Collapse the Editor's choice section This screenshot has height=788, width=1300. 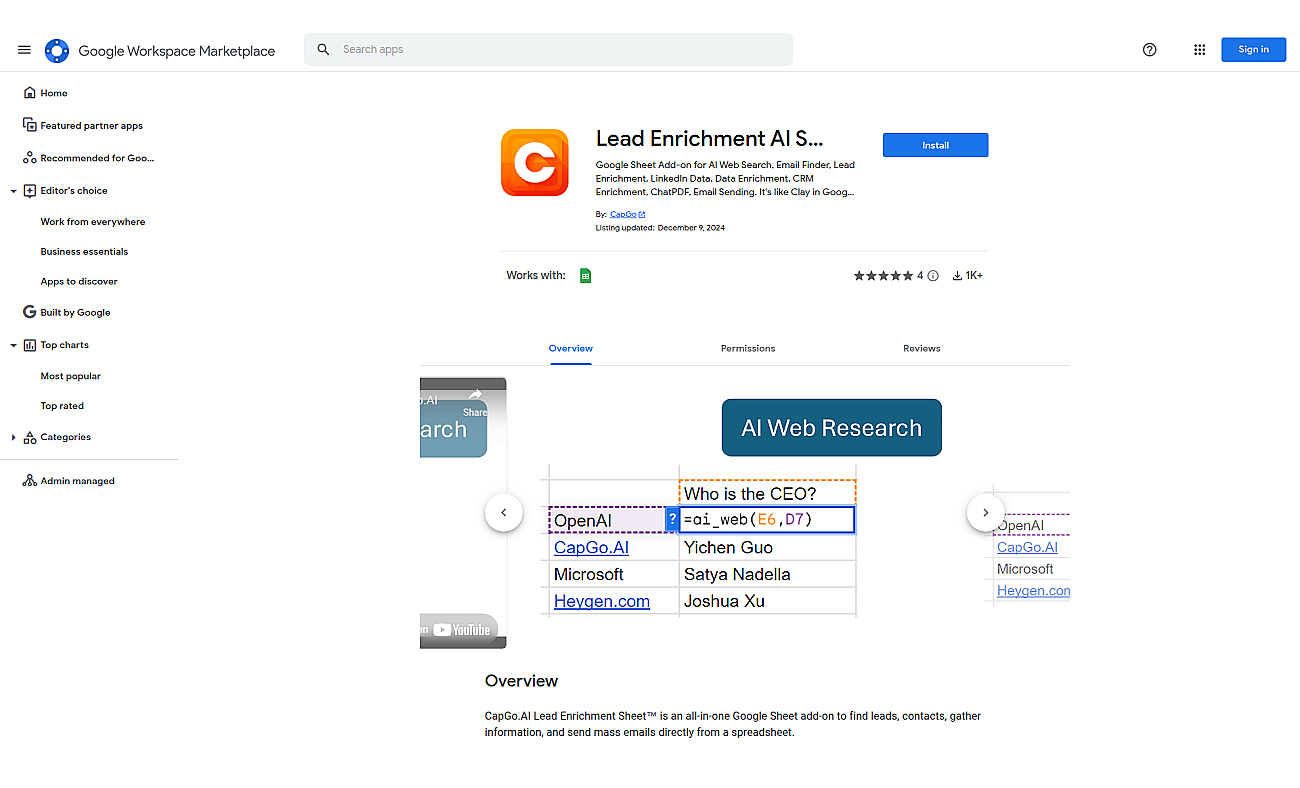pyautogui.click(x=14, y=190)
